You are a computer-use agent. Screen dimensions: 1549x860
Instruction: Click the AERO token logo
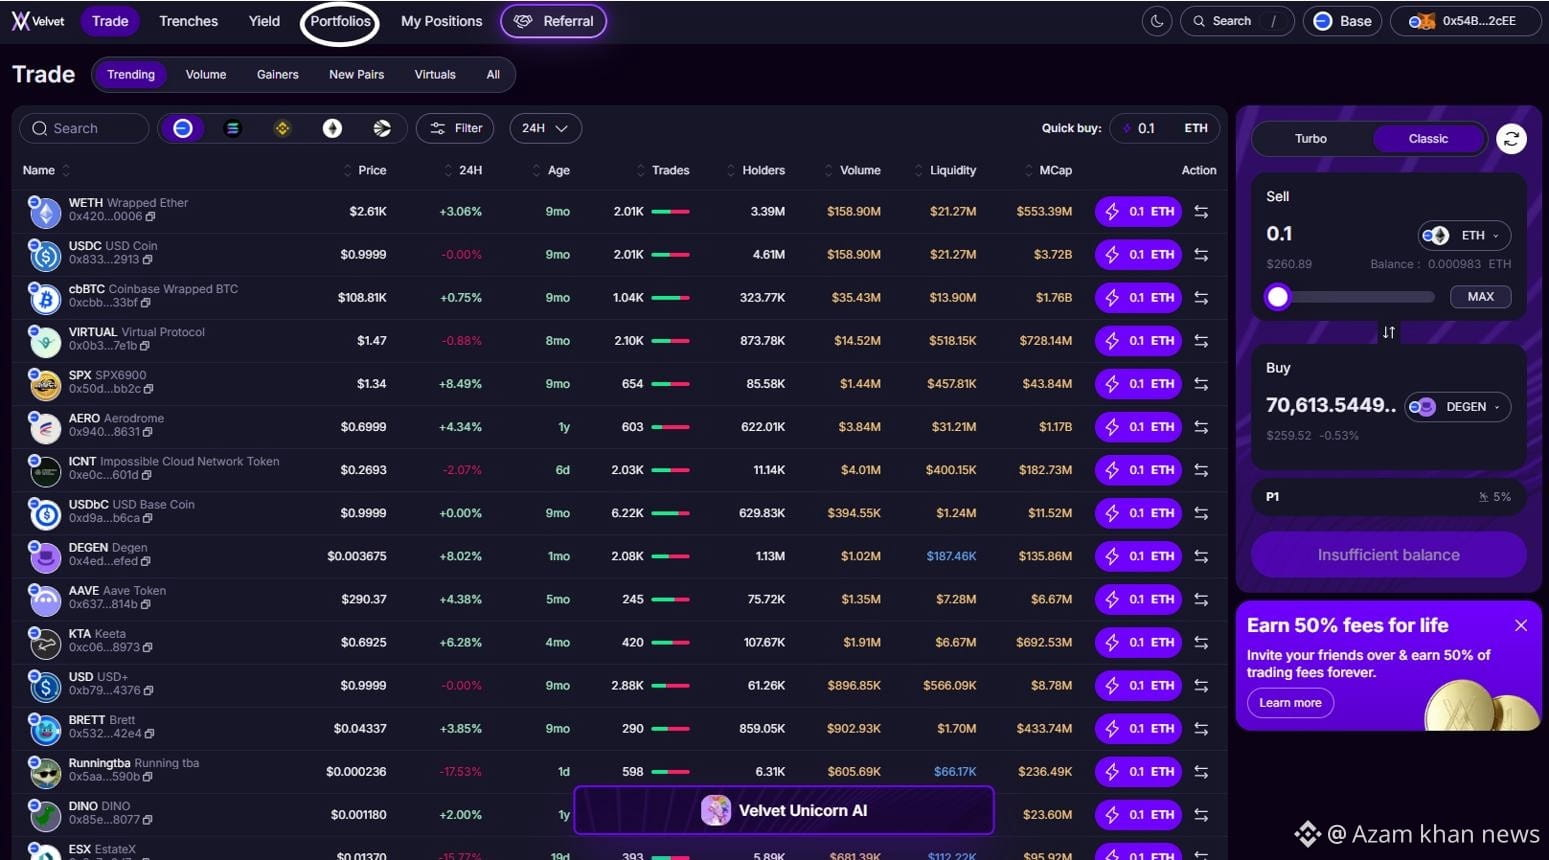point(44,427)
